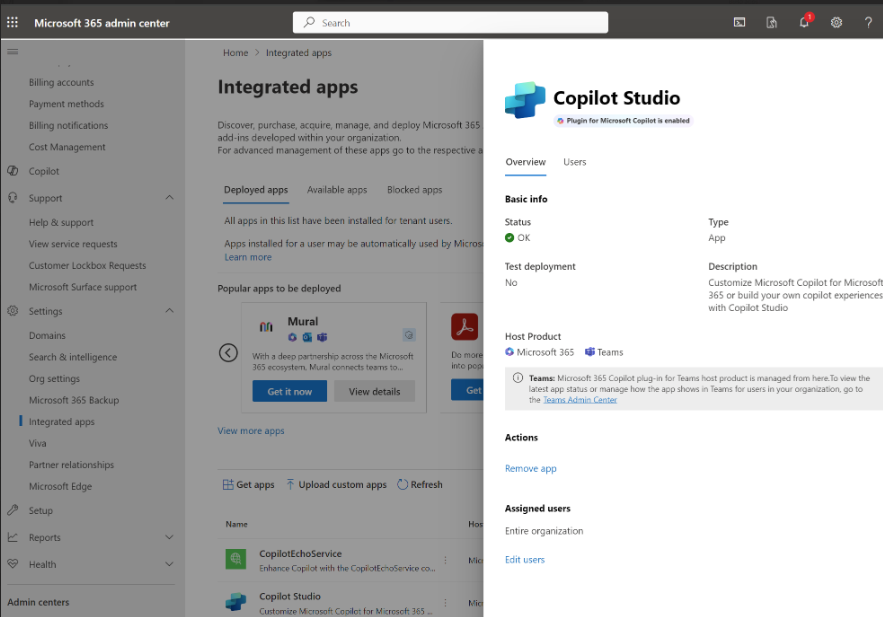Click the previous carousel arrow

[228, 353]
